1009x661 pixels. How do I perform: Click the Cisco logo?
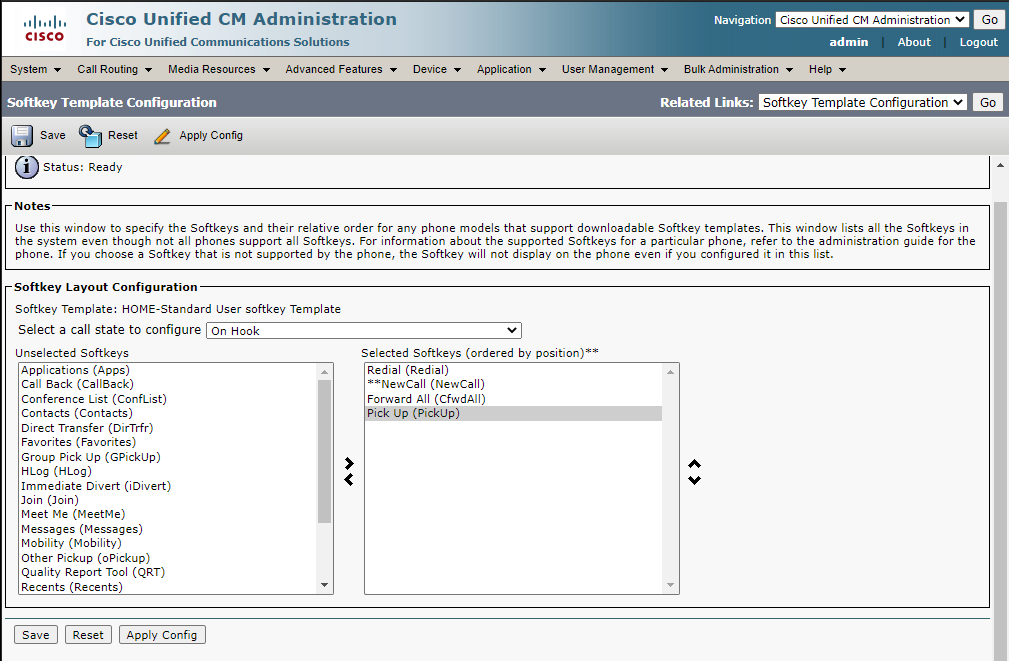(x=44, y=29)
